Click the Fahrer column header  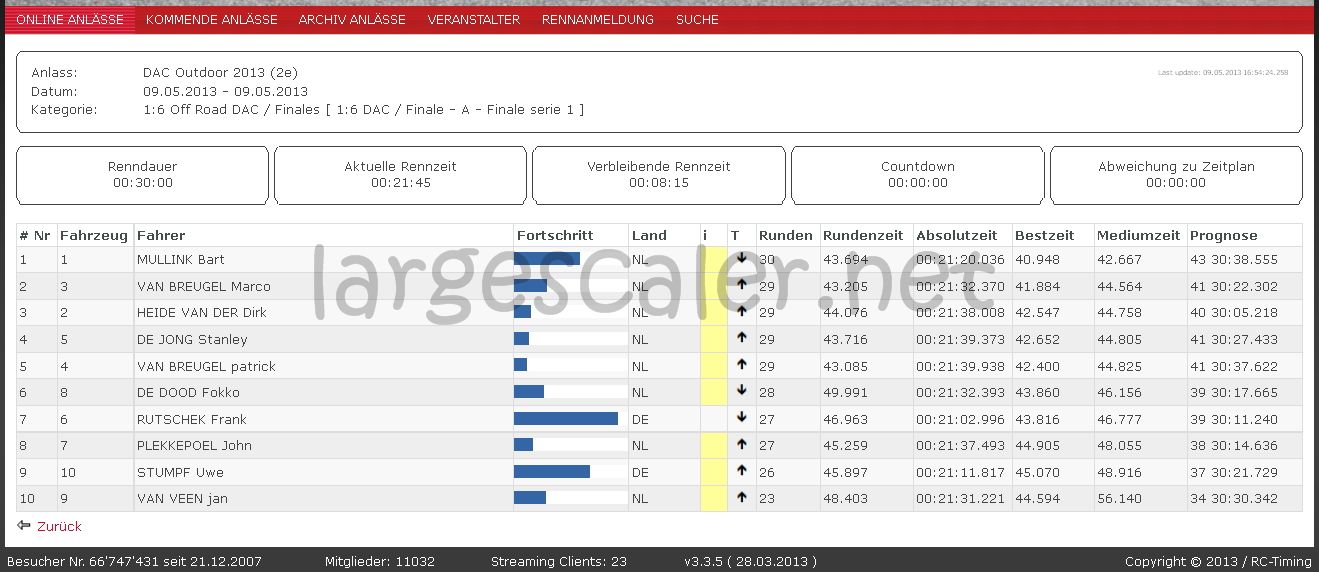[161, 235]
